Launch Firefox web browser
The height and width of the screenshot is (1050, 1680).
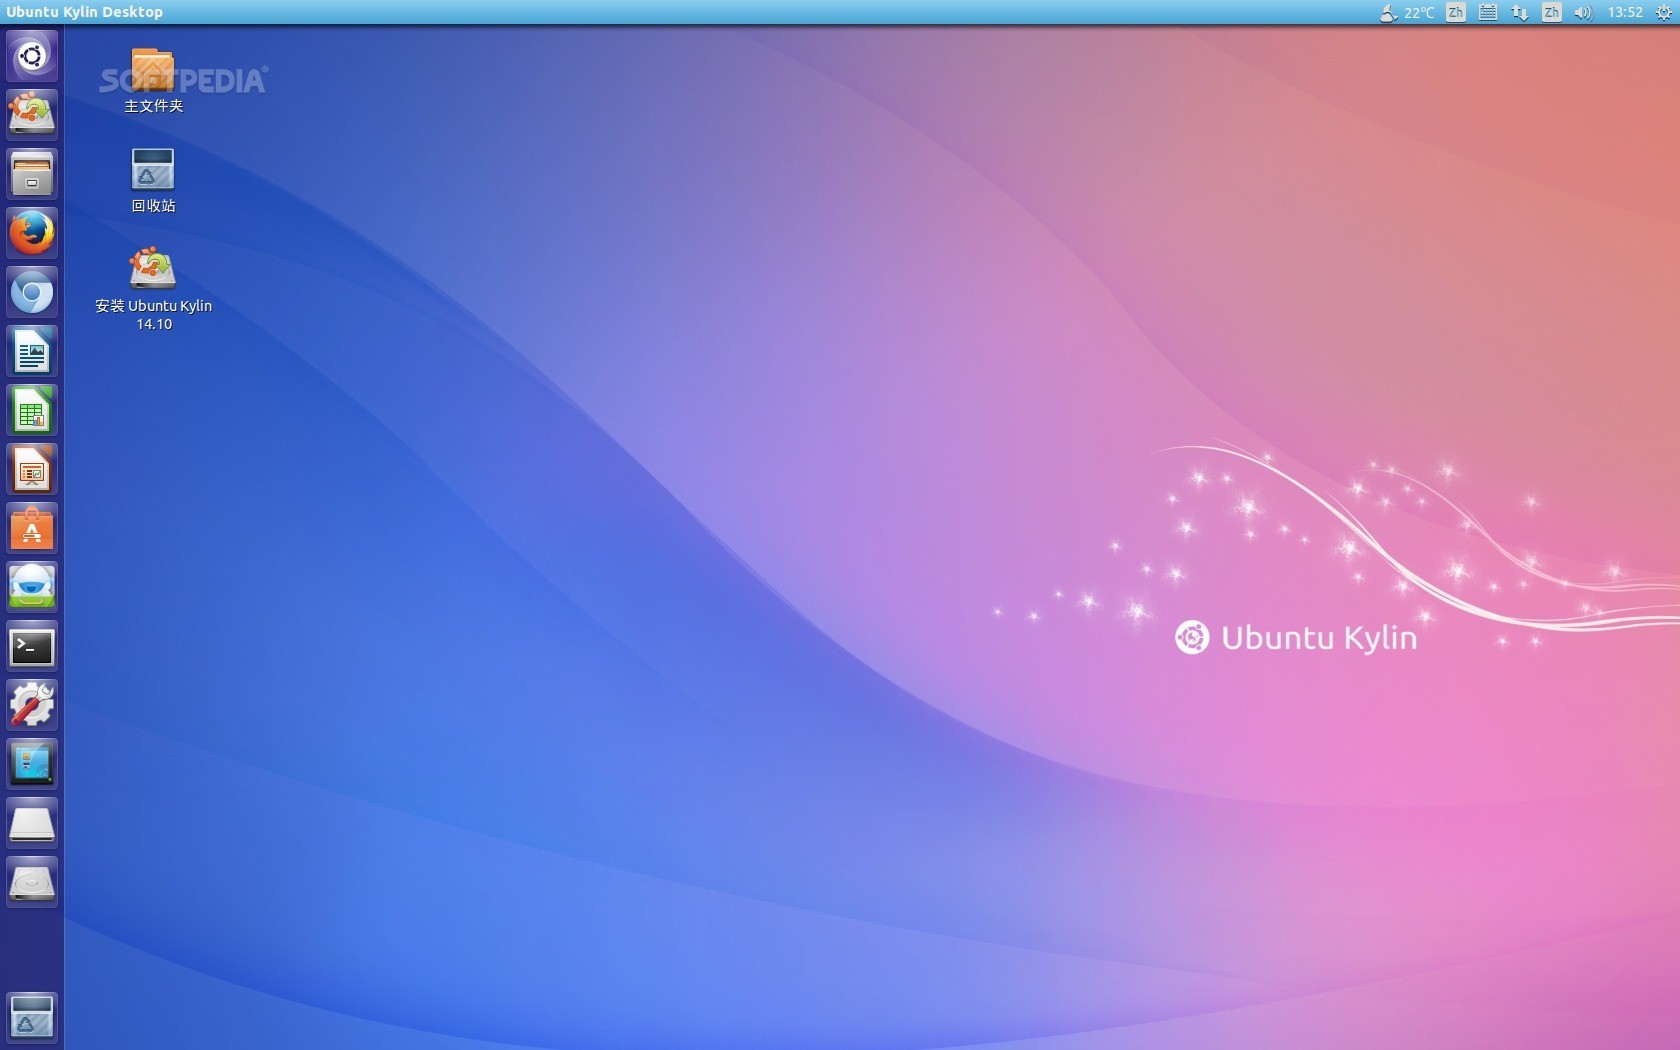32,233
